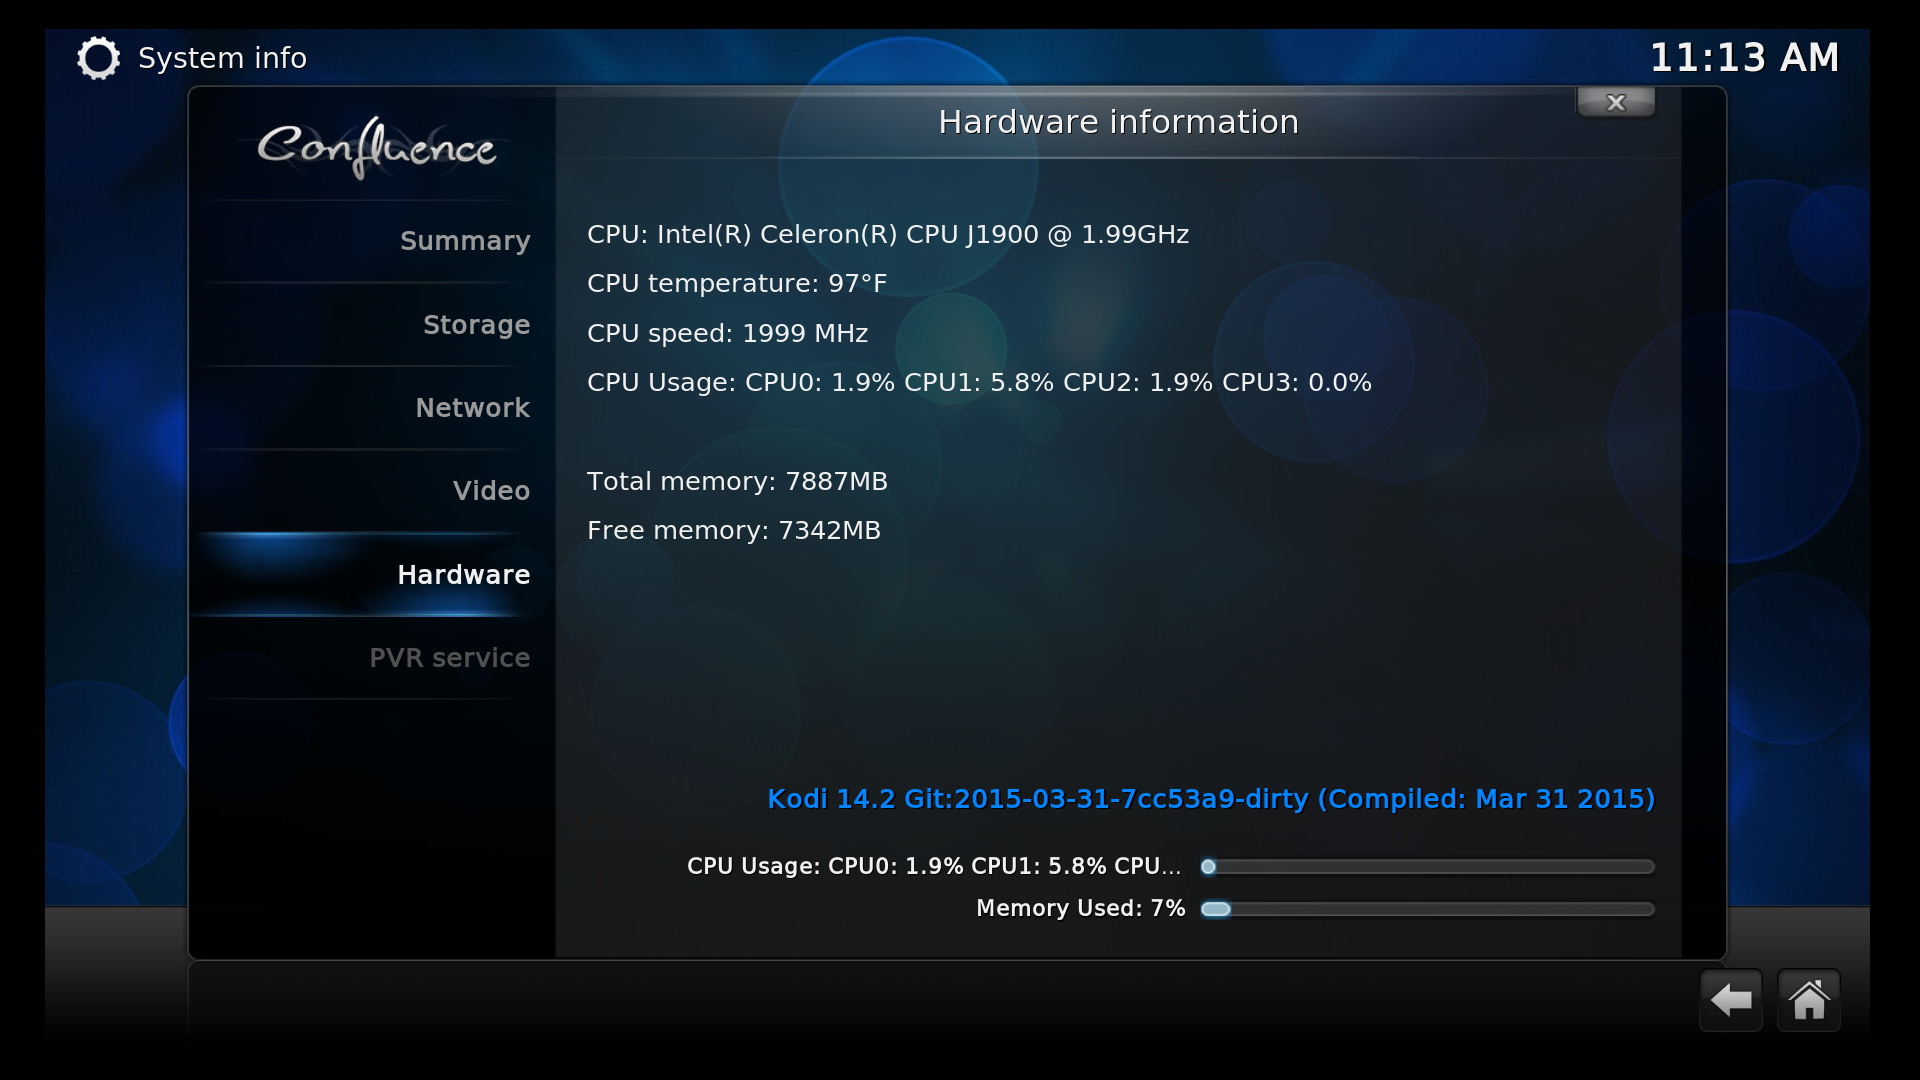1920x1080 pixels.
Task: Open the Summary section
Action: point(370,241)
